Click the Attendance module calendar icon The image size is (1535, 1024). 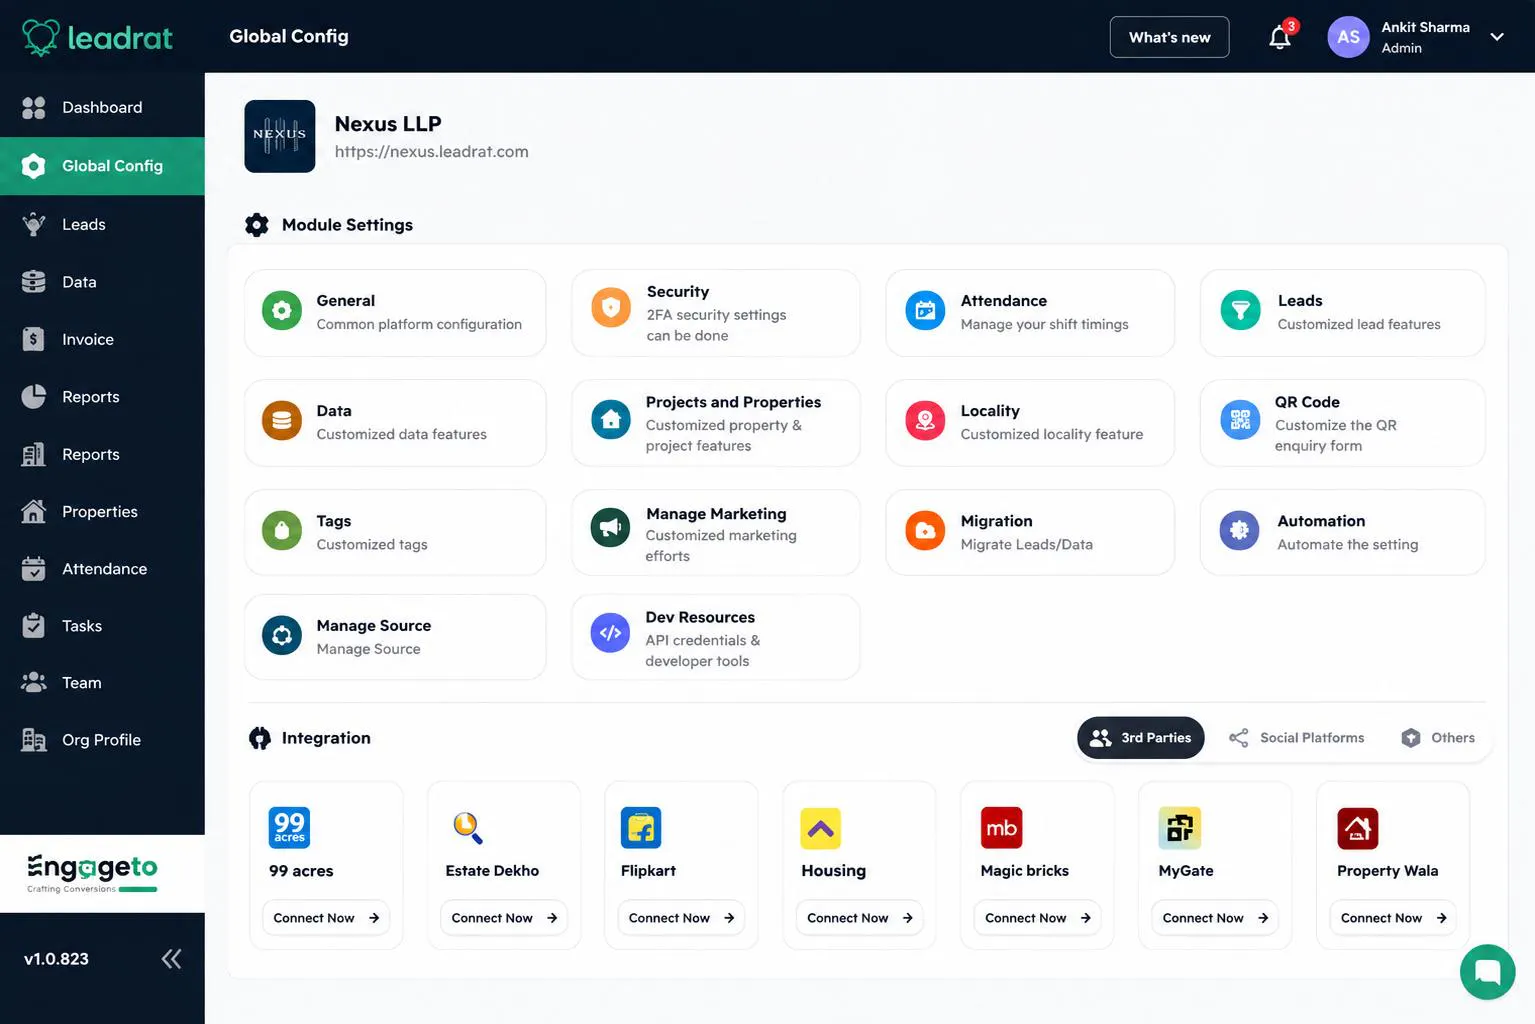coord(925,311)
